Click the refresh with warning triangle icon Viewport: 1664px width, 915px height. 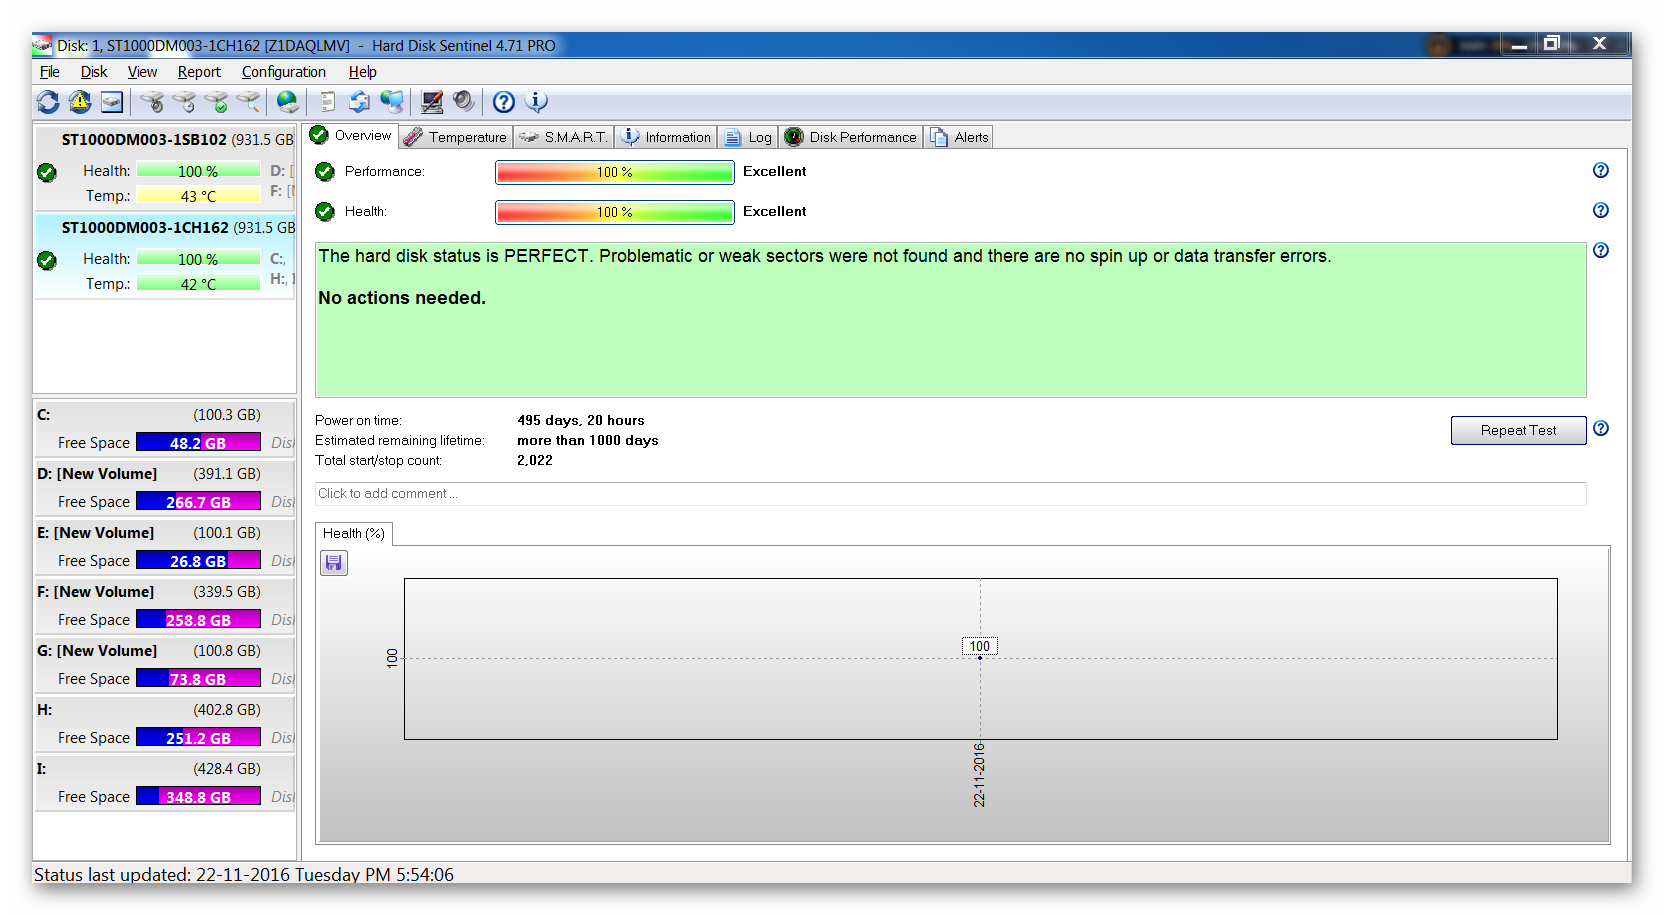click(80, 102)
